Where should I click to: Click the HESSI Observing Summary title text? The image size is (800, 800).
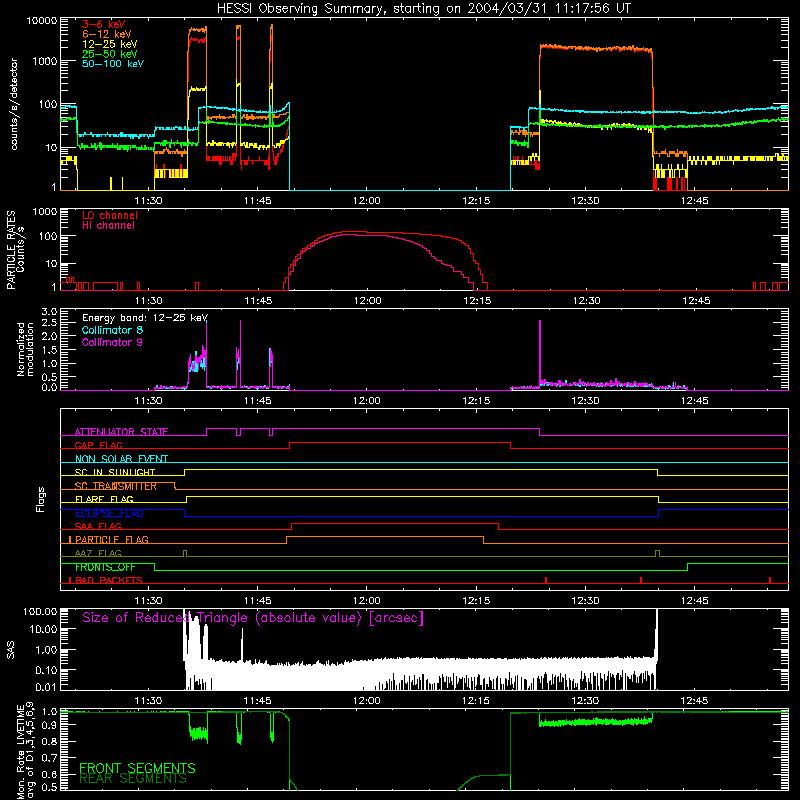[x=423, y=9]
